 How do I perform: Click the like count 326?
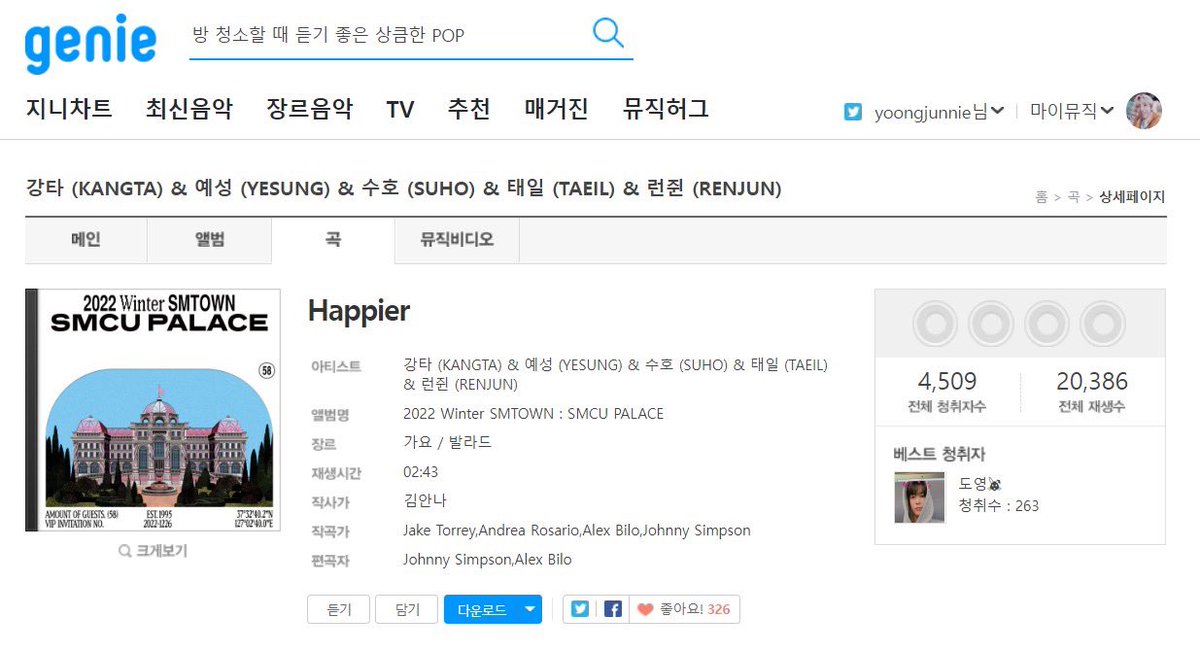pyautogui.click(x=718, y=609)
